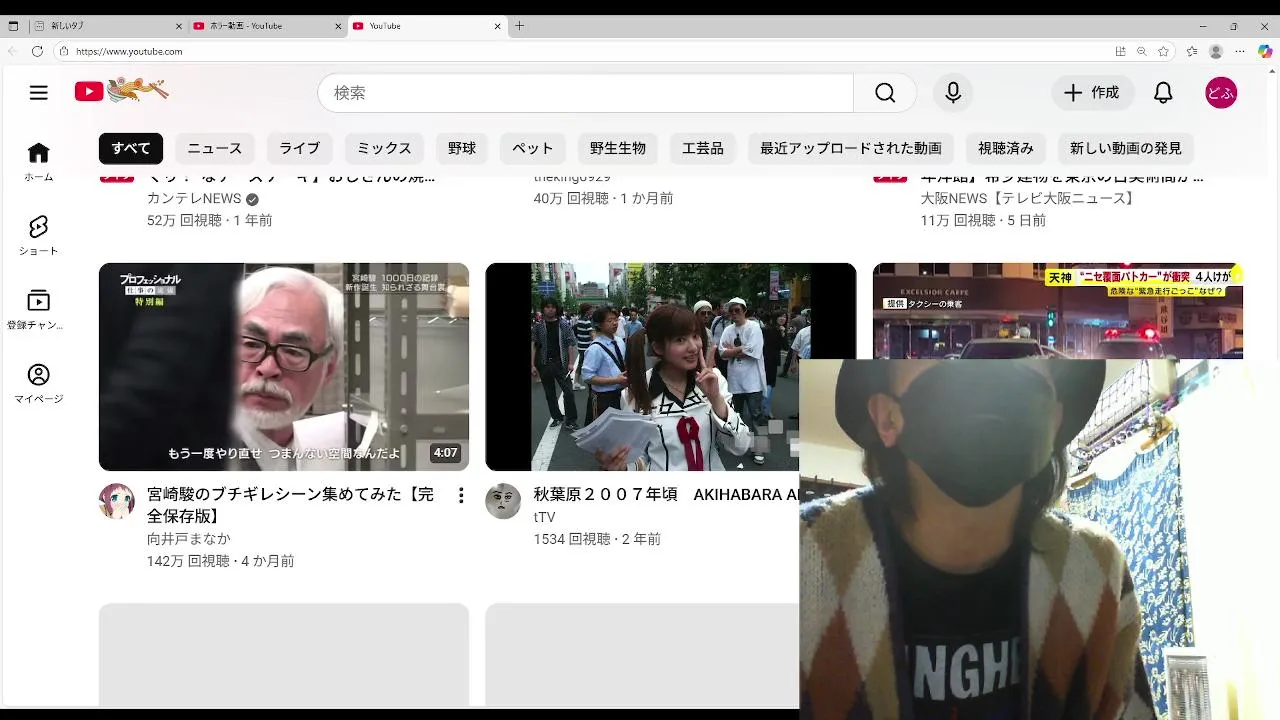Viewport: 1280px width, 720px height.
Task: Select the ミックス filter chip
Action: click(x=385, y=148)
